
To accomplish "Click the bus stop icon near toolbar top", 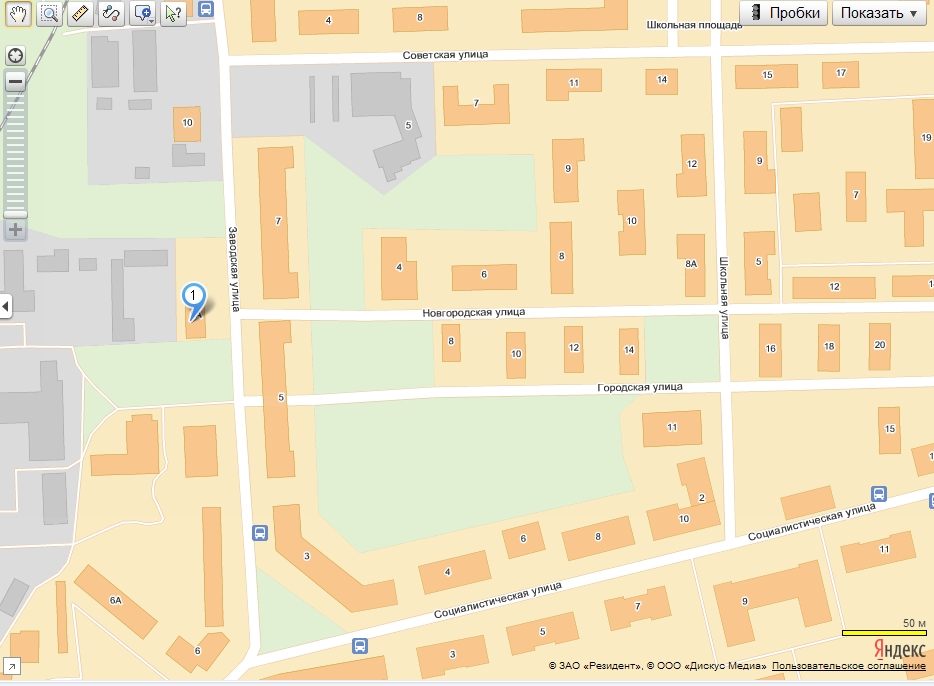I will pos(205,9).
